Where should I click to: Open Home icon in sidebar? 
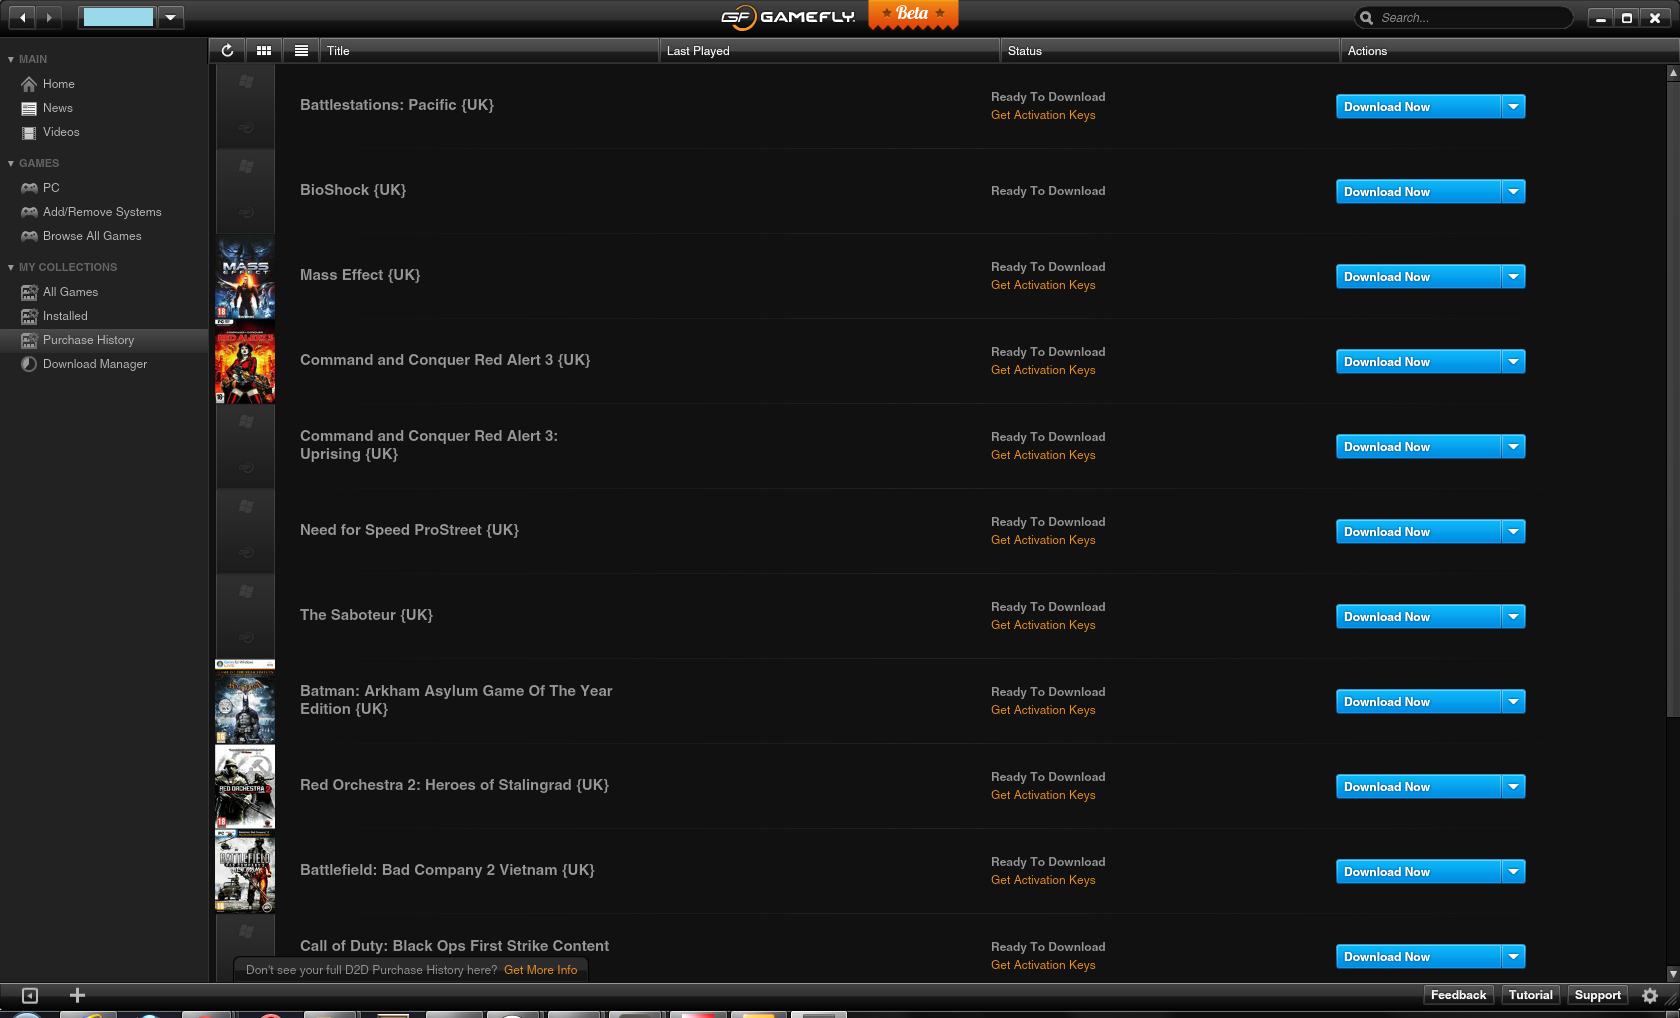coord(29,84)
